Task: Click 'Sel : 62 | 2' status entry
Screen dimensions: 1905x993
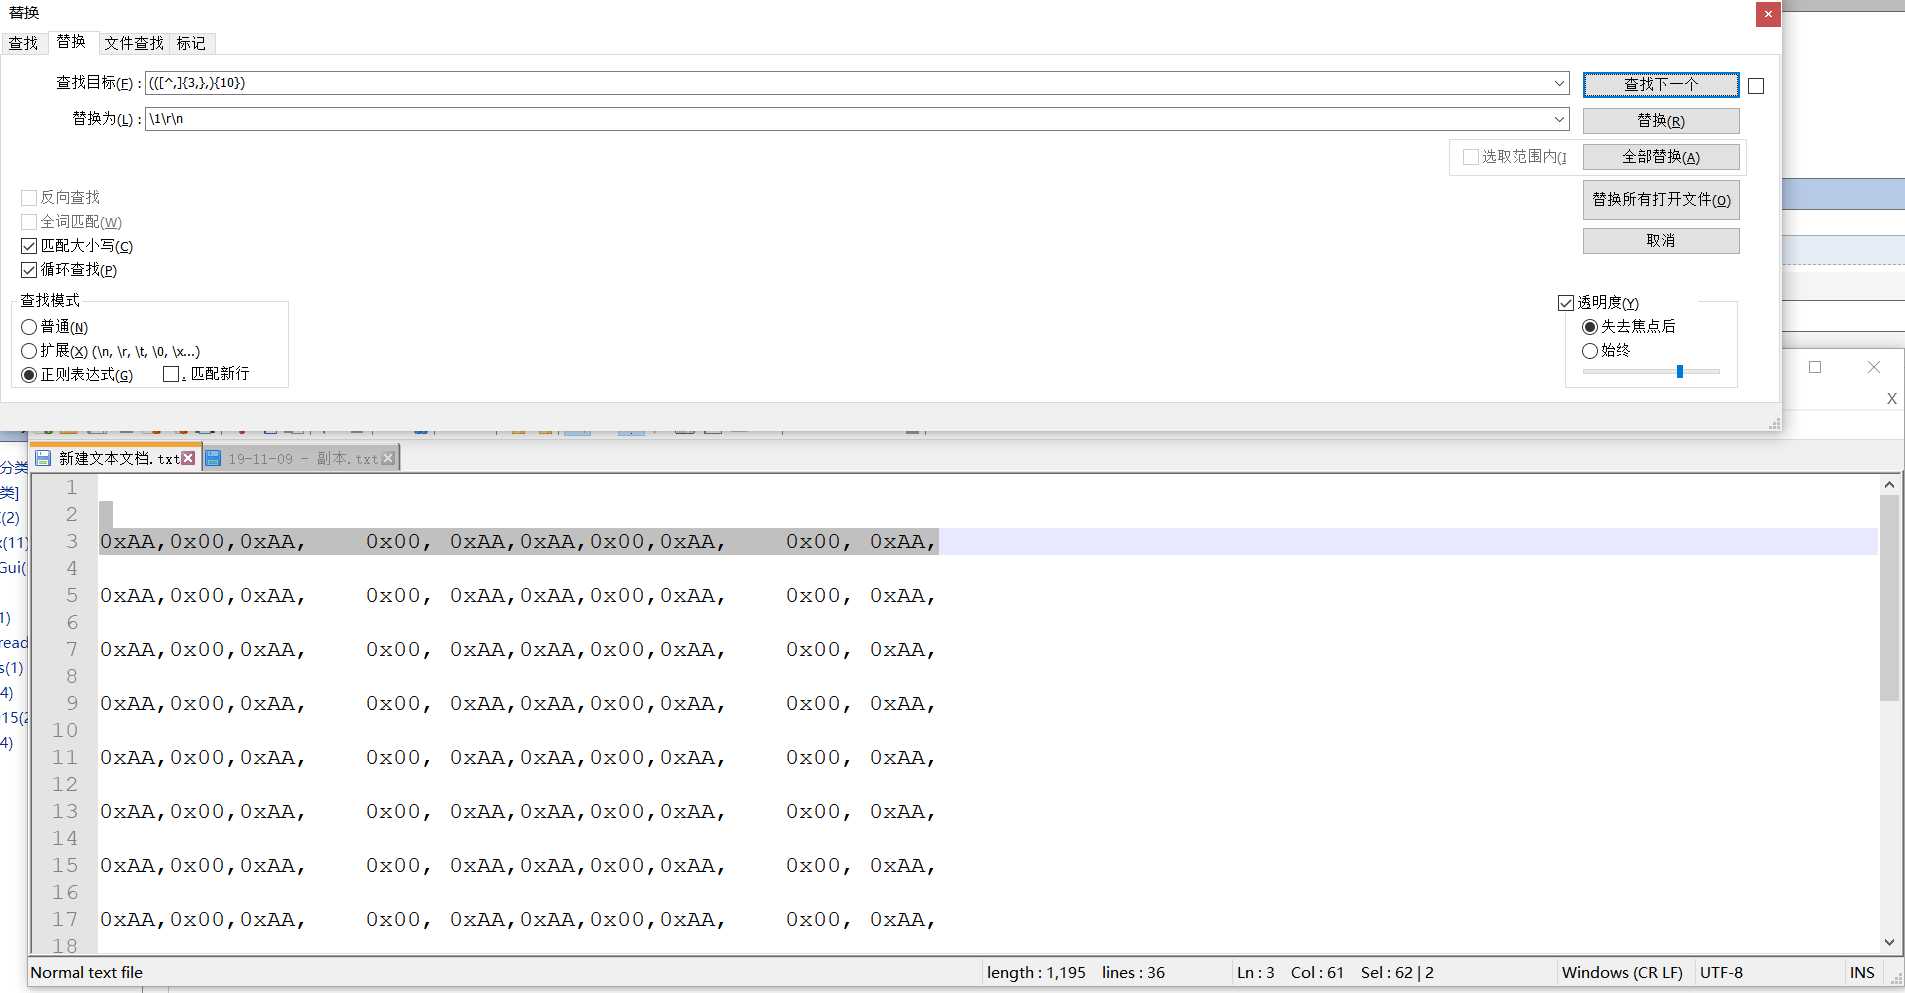Action: click(x=1397, y=972)
